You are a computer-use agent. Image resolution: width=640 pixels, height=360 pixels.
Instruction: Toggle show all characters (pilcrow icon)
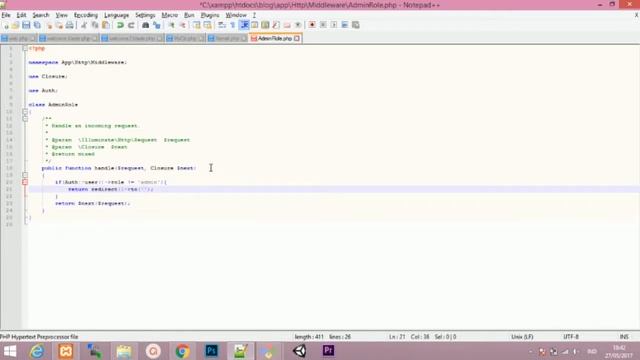coord(233,25)
